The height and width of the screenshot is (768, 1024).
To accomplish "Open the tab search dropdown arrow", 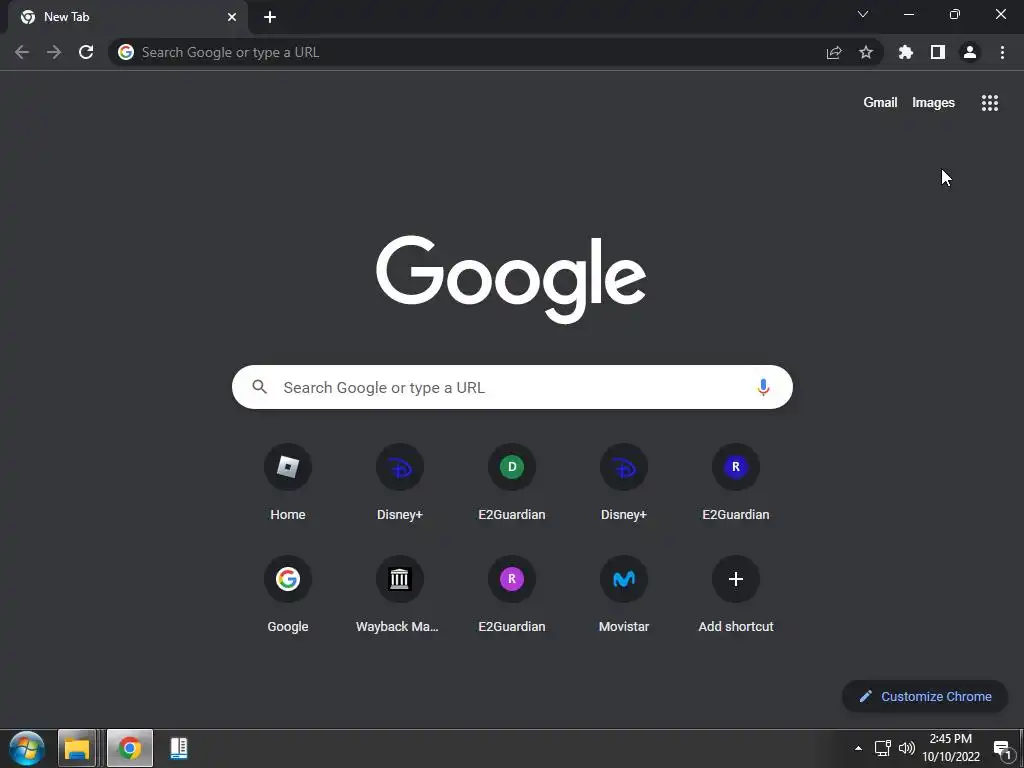I will (863, 14).
